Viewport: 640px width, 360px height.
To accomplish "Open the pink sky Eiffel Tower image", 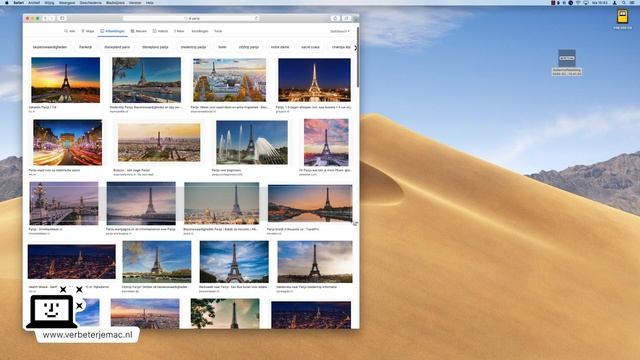I will [326, 142].
